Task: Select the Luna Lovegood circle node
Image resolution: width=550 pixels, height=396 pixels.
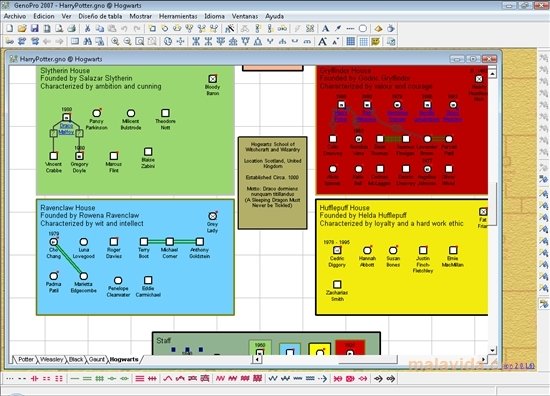Action: point(83,242)
